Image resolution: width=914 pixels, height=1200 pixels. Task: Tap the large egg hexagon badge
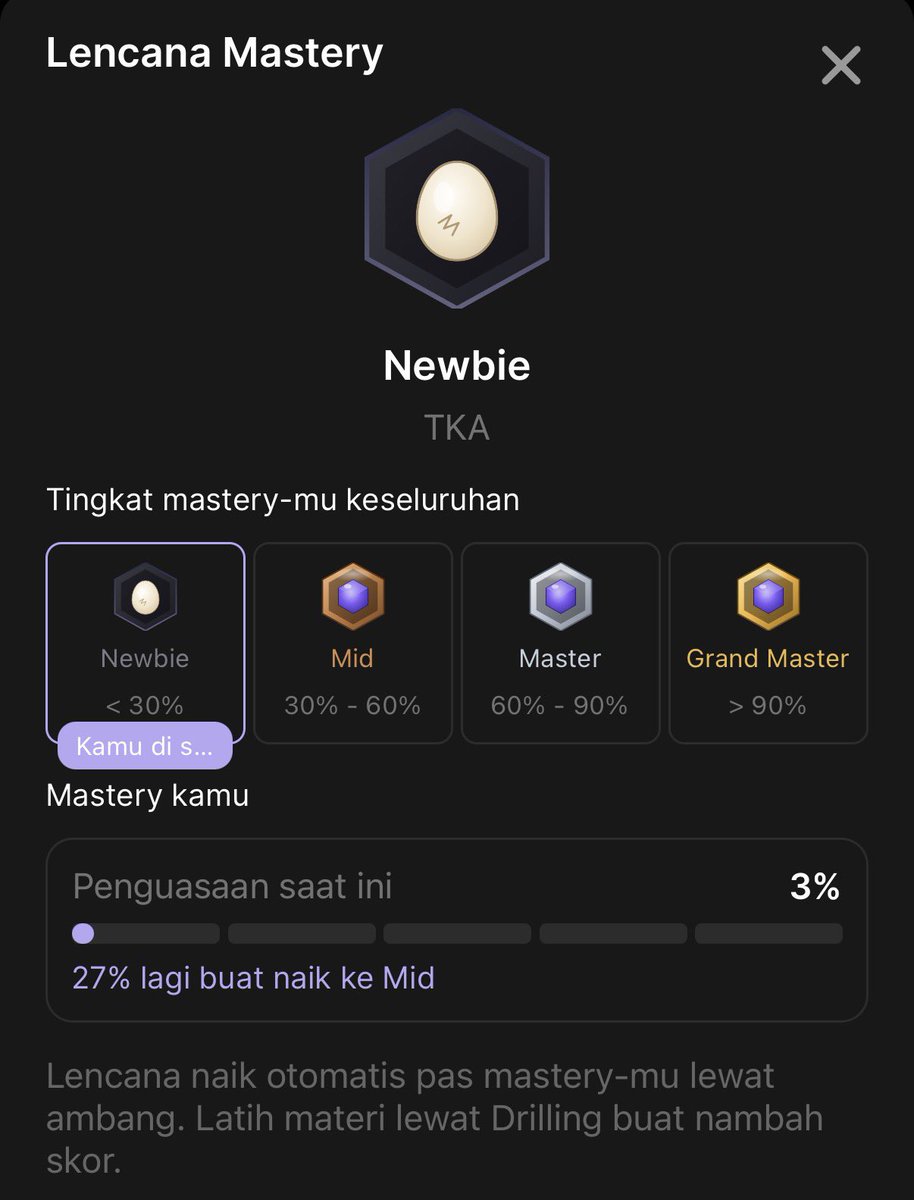457,213
